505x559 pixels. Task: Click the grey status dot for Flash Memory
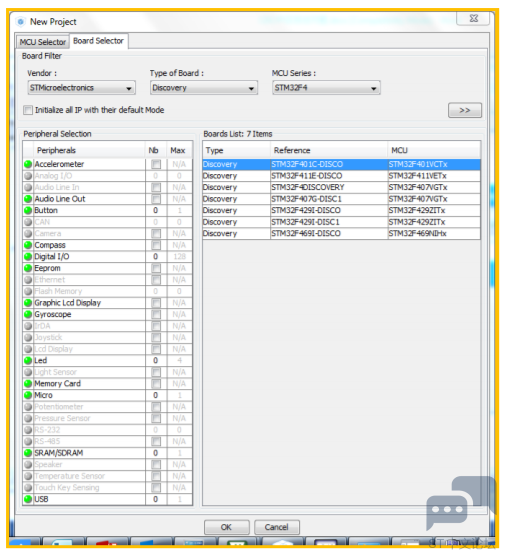[x=28, y=291]
